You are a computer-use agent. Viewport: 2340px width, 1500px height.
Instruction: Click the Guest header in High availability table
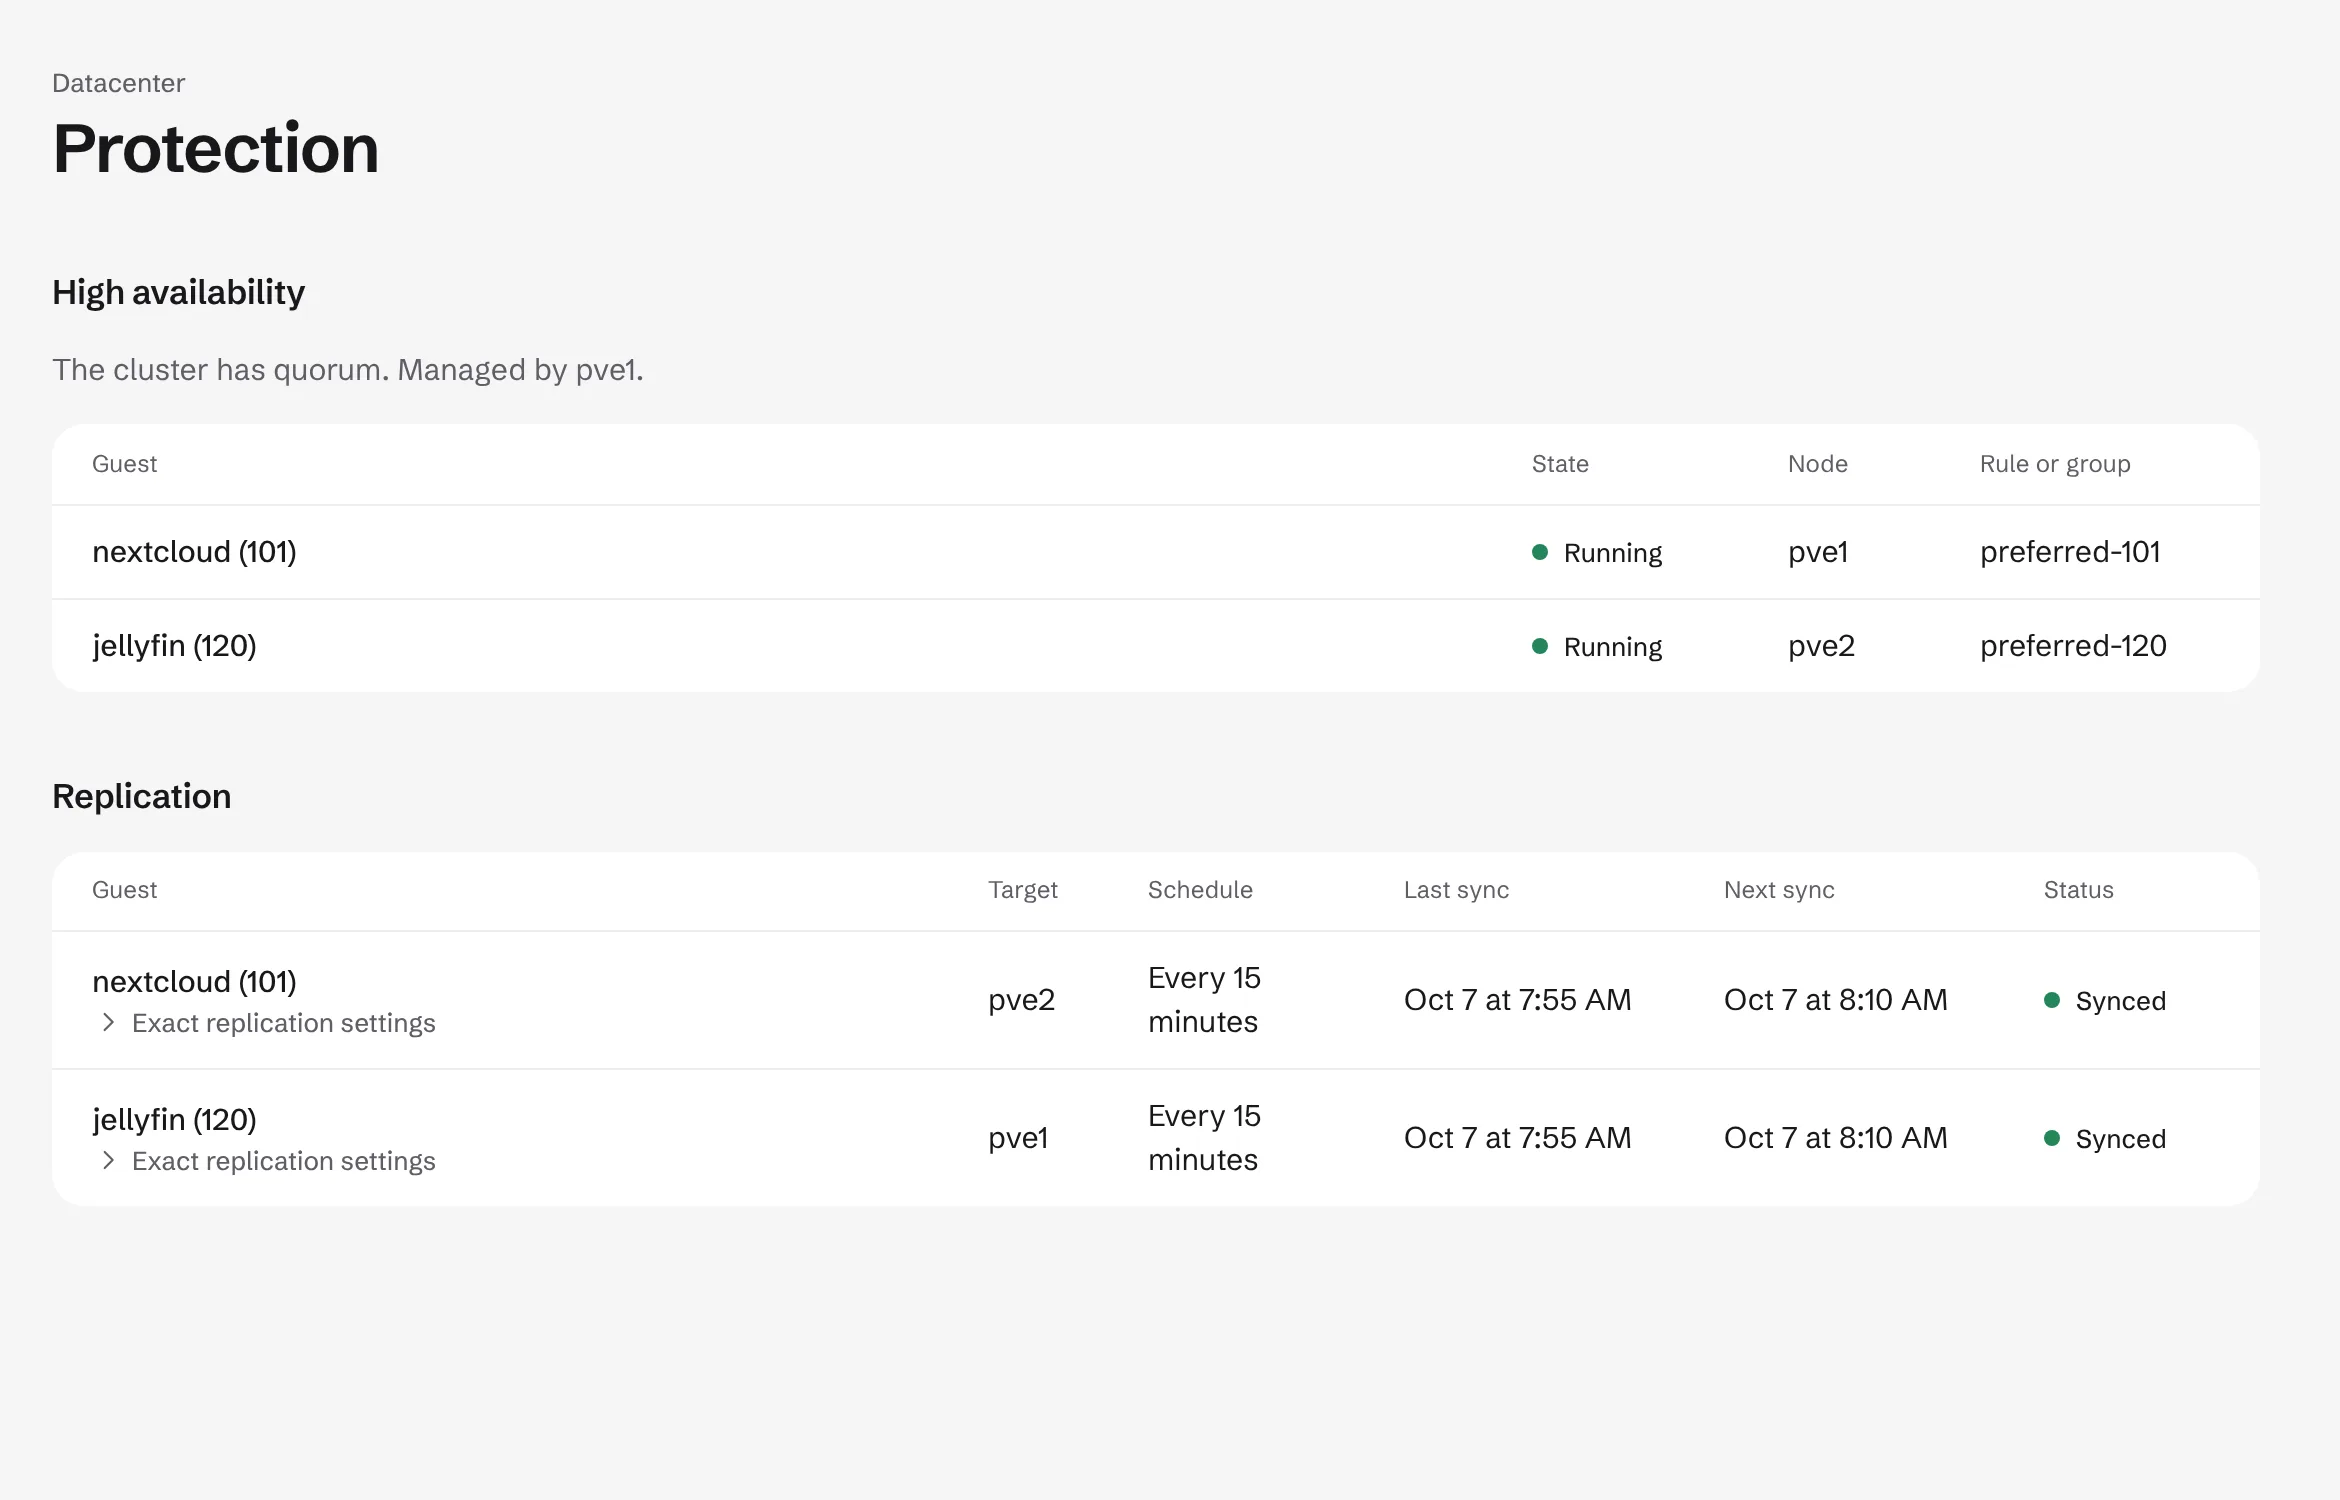click(125, 464)
